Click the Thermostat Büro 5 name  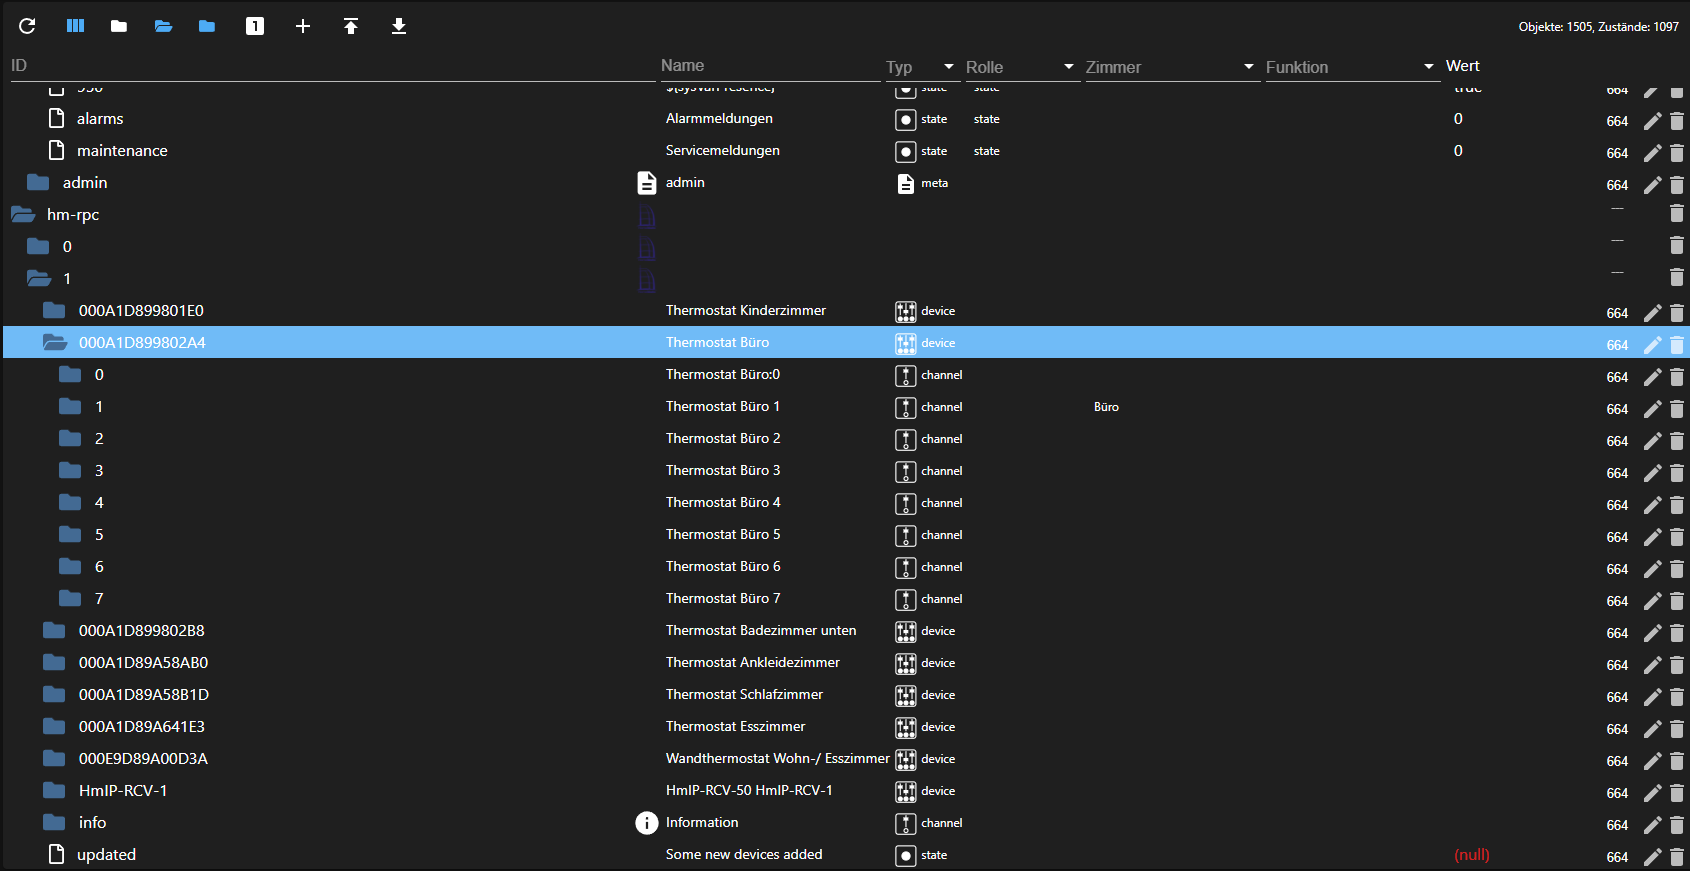pyautogui.click(x=723, y=534)
